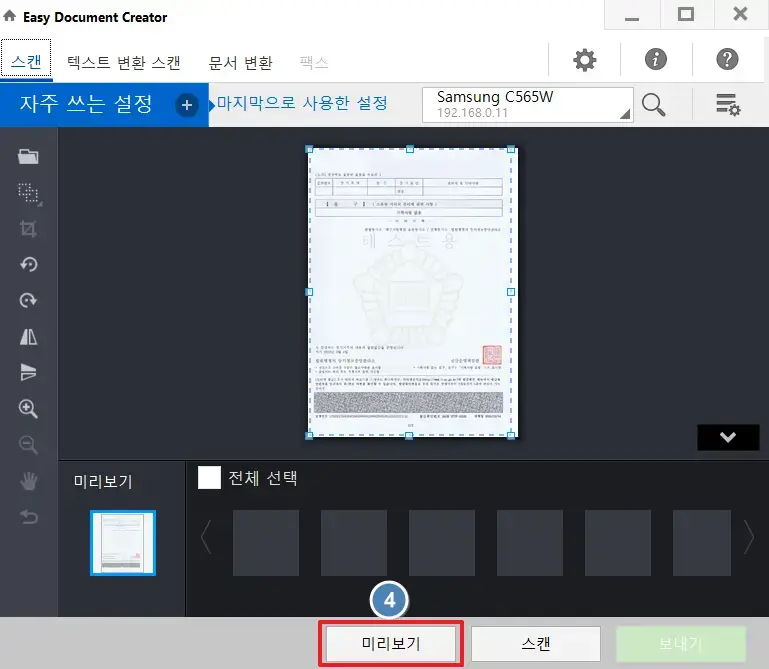
Task: Click the magnifier search device icon
Action: click(653, 104)
